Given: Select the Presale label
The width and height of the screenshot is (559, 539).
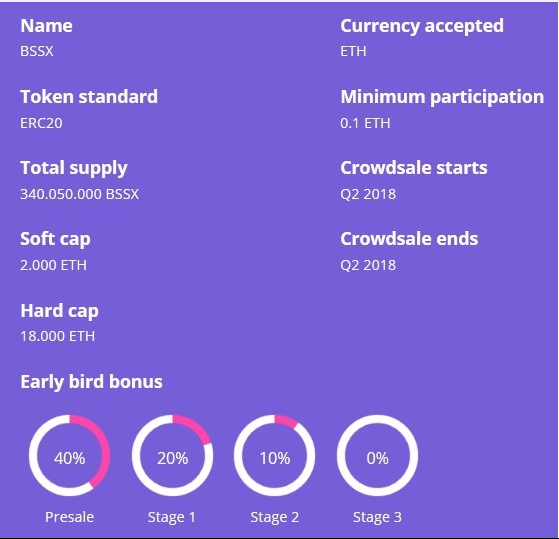Looking at the screenshot, I should (70, 517).
